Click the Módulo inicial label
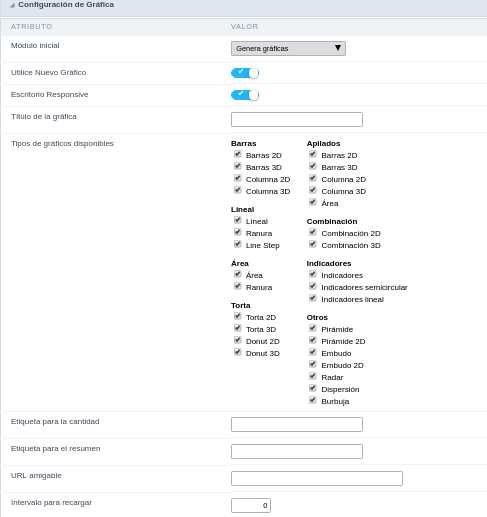This screenshot has height=517, width=487. click(35, 46)
